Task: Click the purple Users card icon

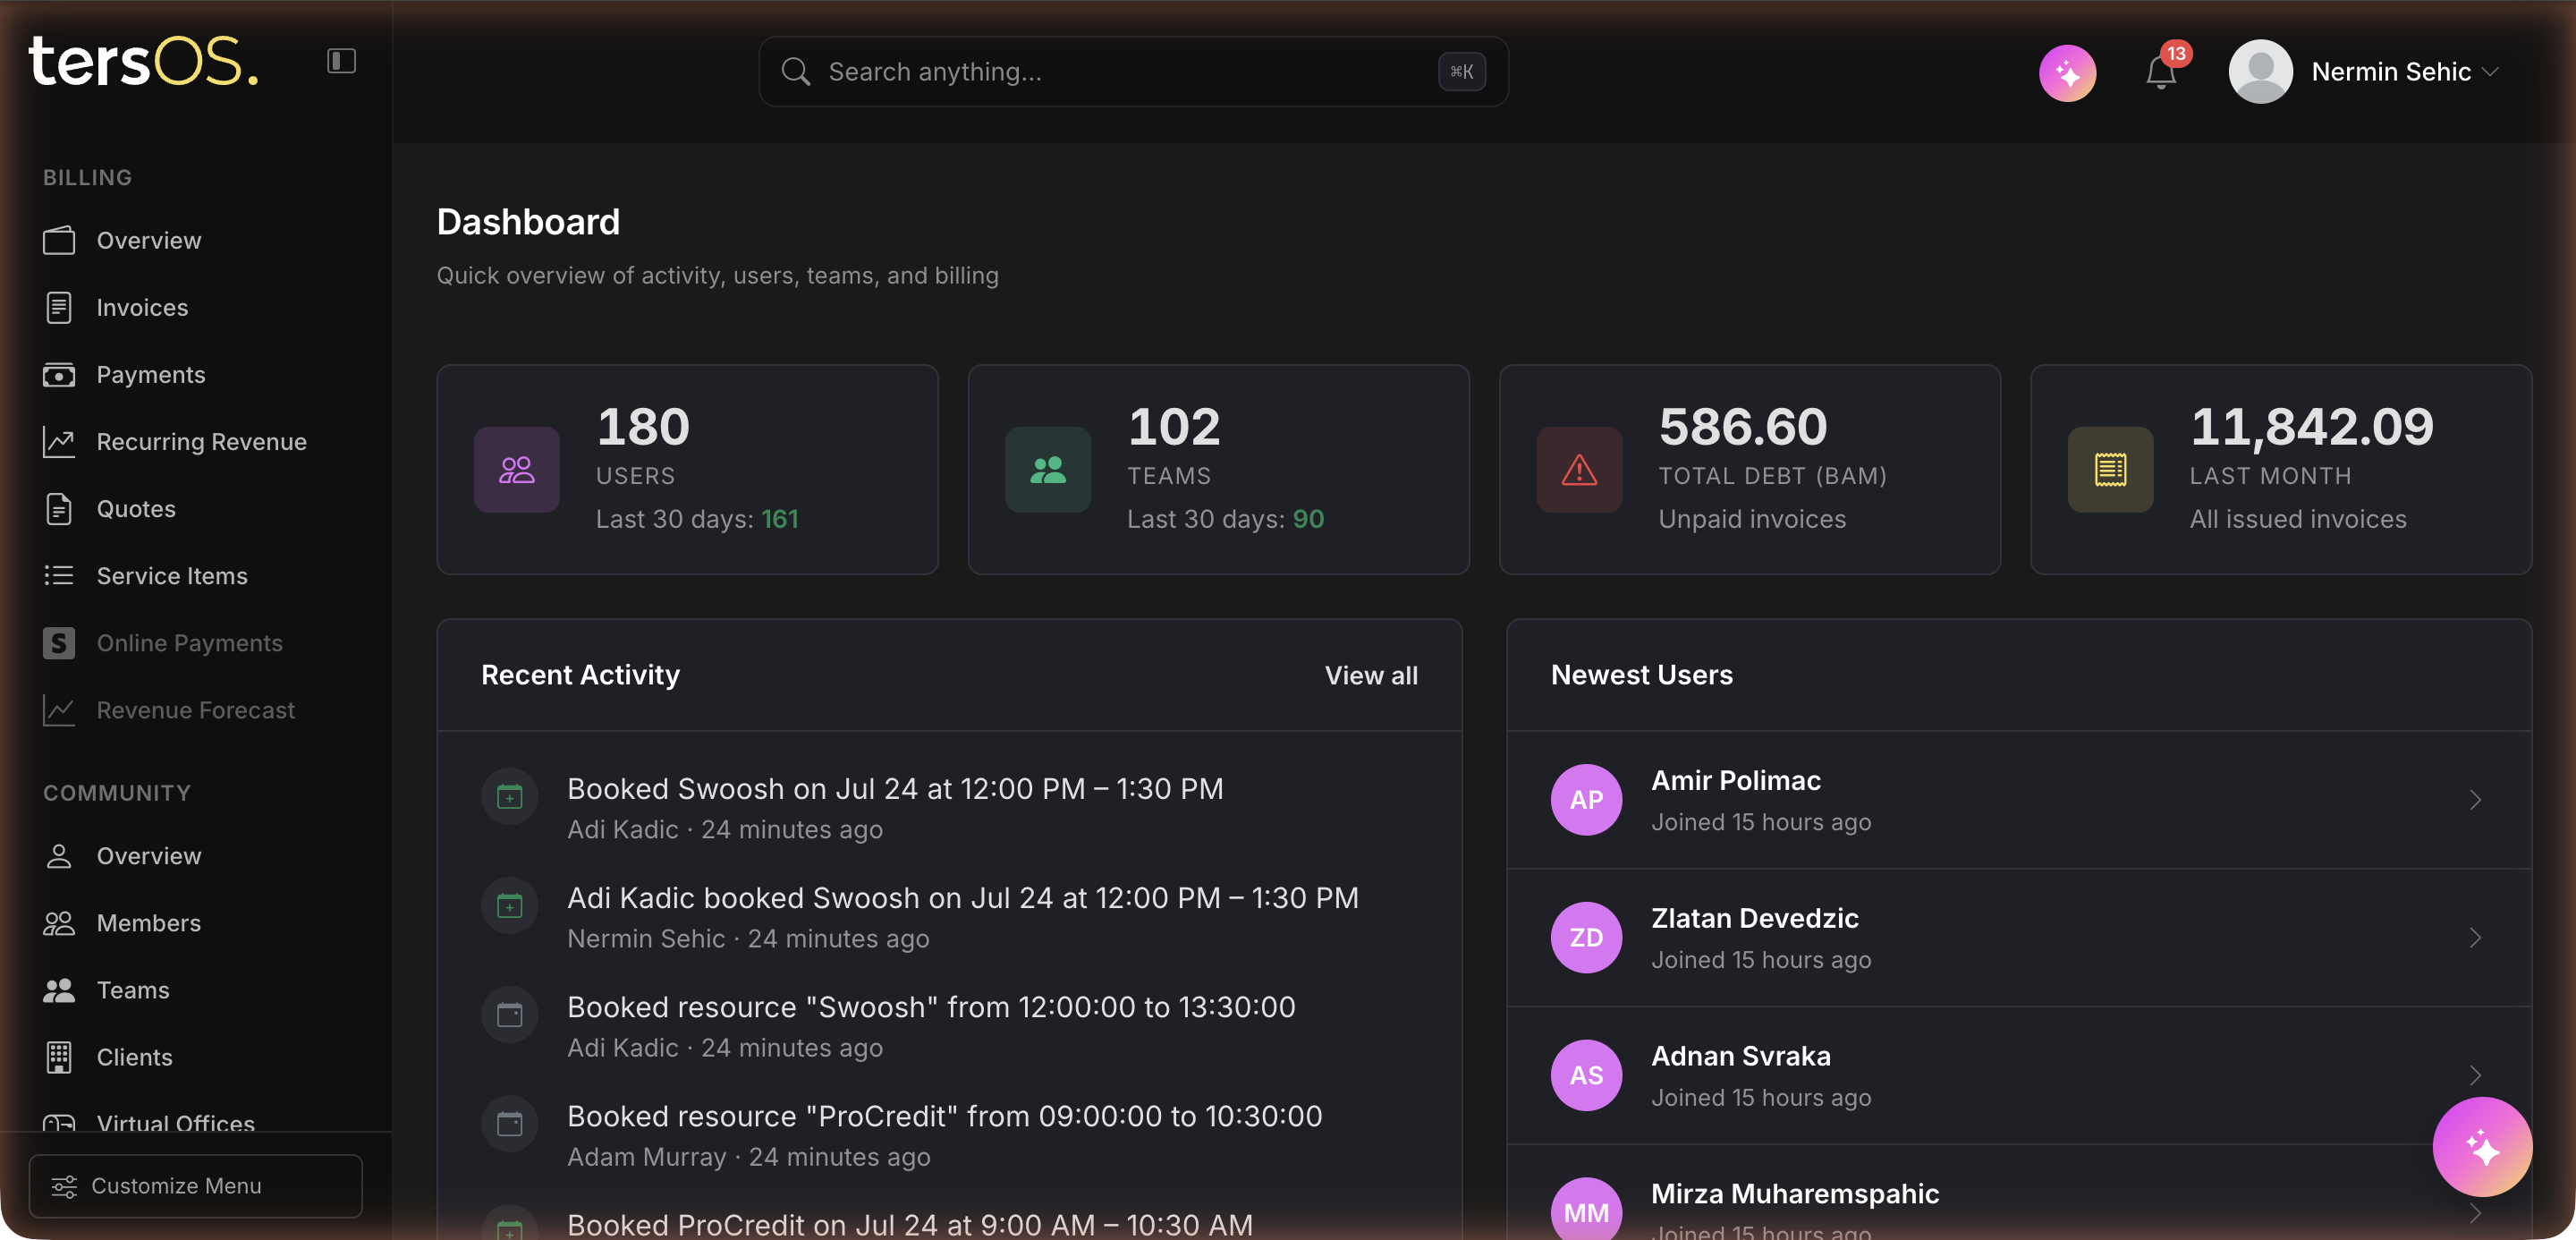Action: 516,470
